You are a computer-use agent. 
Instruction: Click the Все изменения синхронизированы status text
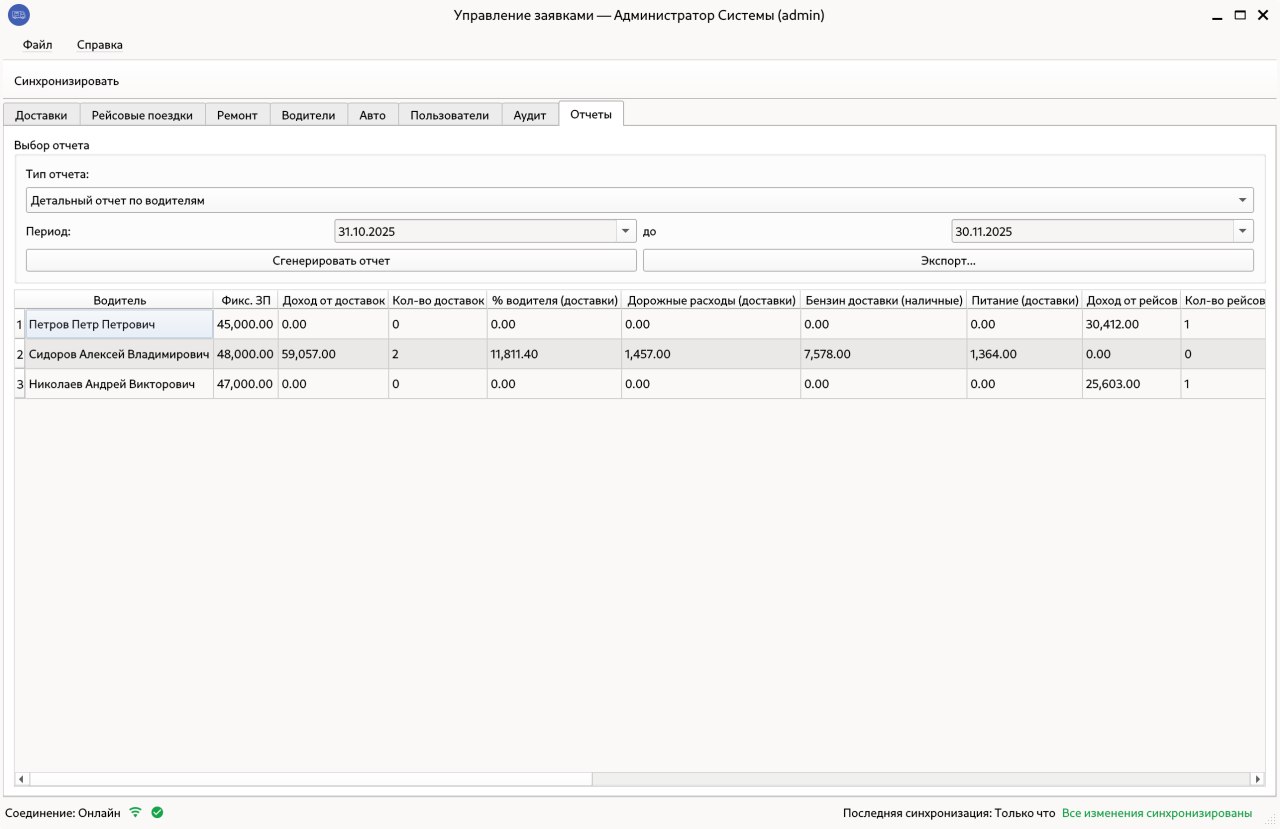click(x=1157, y=813)
